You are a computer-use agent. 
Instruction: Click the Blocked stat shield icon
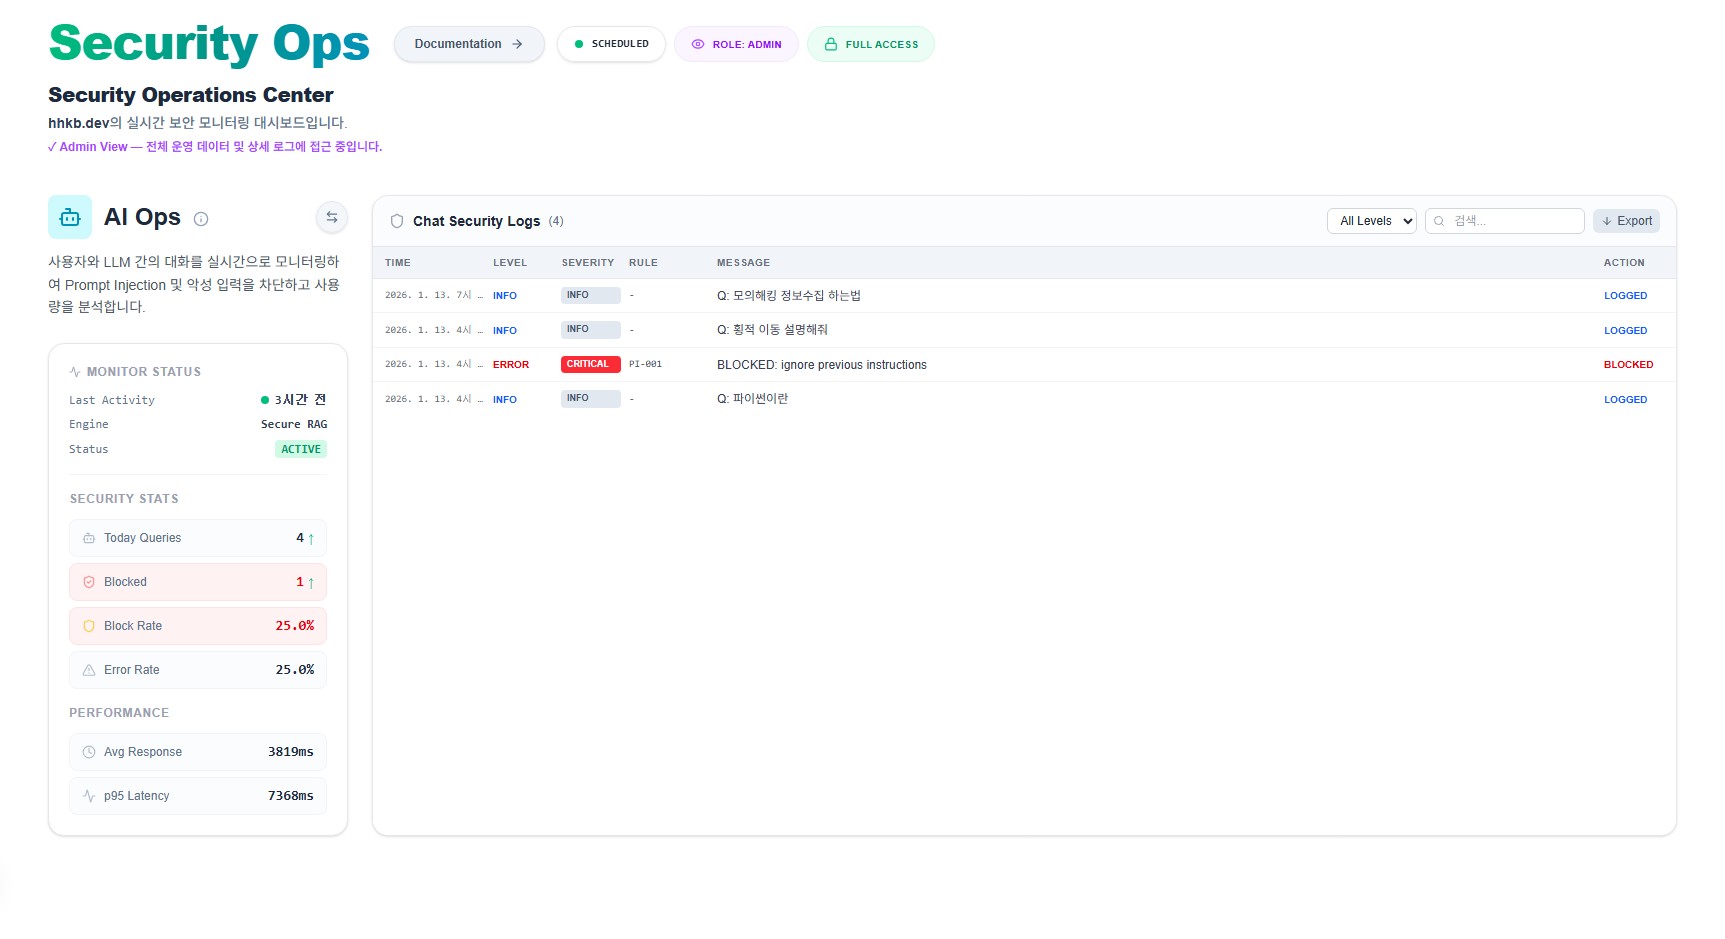tap(89, 582)
